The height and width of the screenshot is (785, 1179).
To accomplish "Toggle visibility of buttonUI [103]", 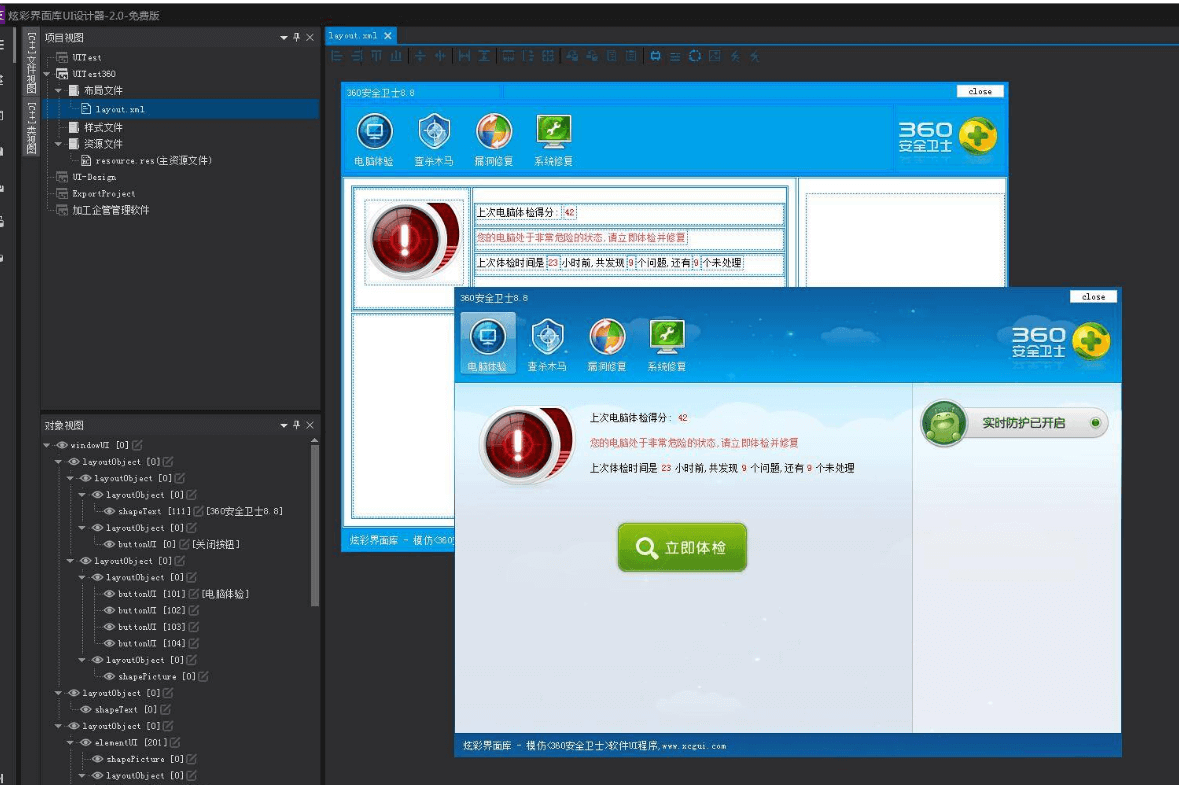I will 110,627.
